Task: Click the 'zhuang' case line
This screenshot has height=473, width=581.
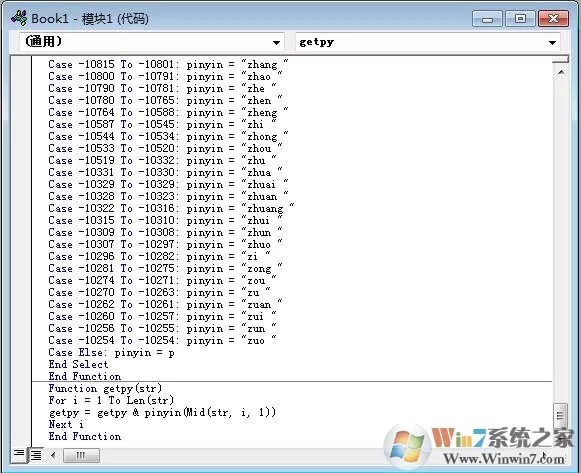Action: click(x=171, y=208)
